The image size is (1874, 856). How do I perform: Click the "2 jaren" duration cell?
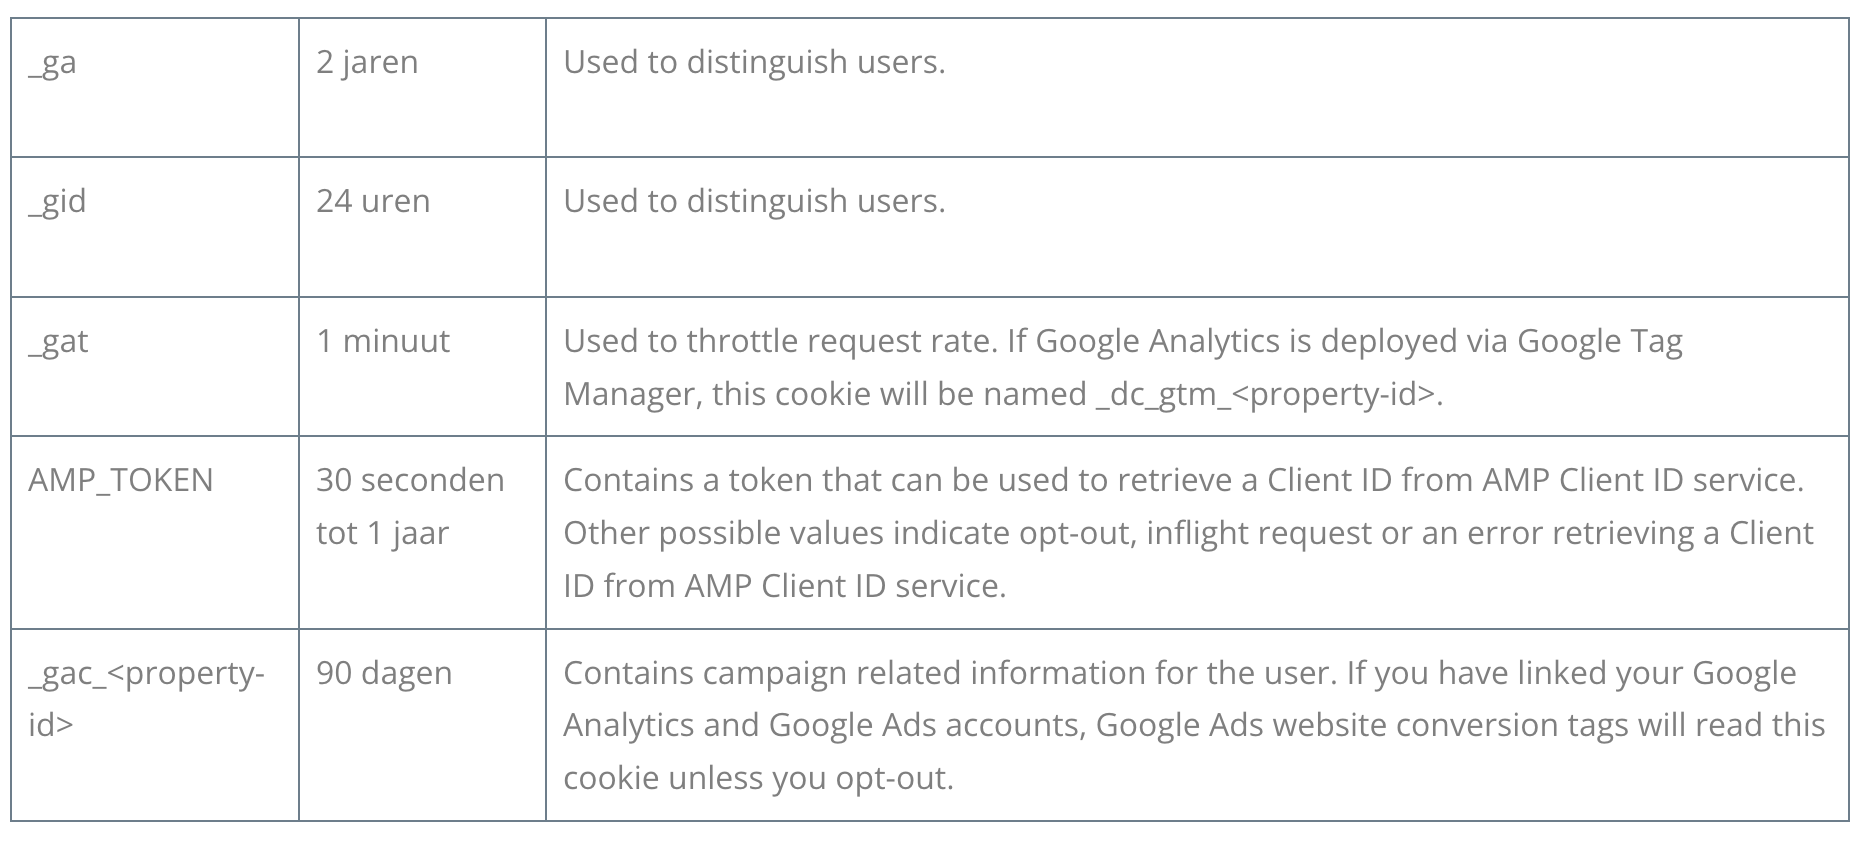pos(367,63)
